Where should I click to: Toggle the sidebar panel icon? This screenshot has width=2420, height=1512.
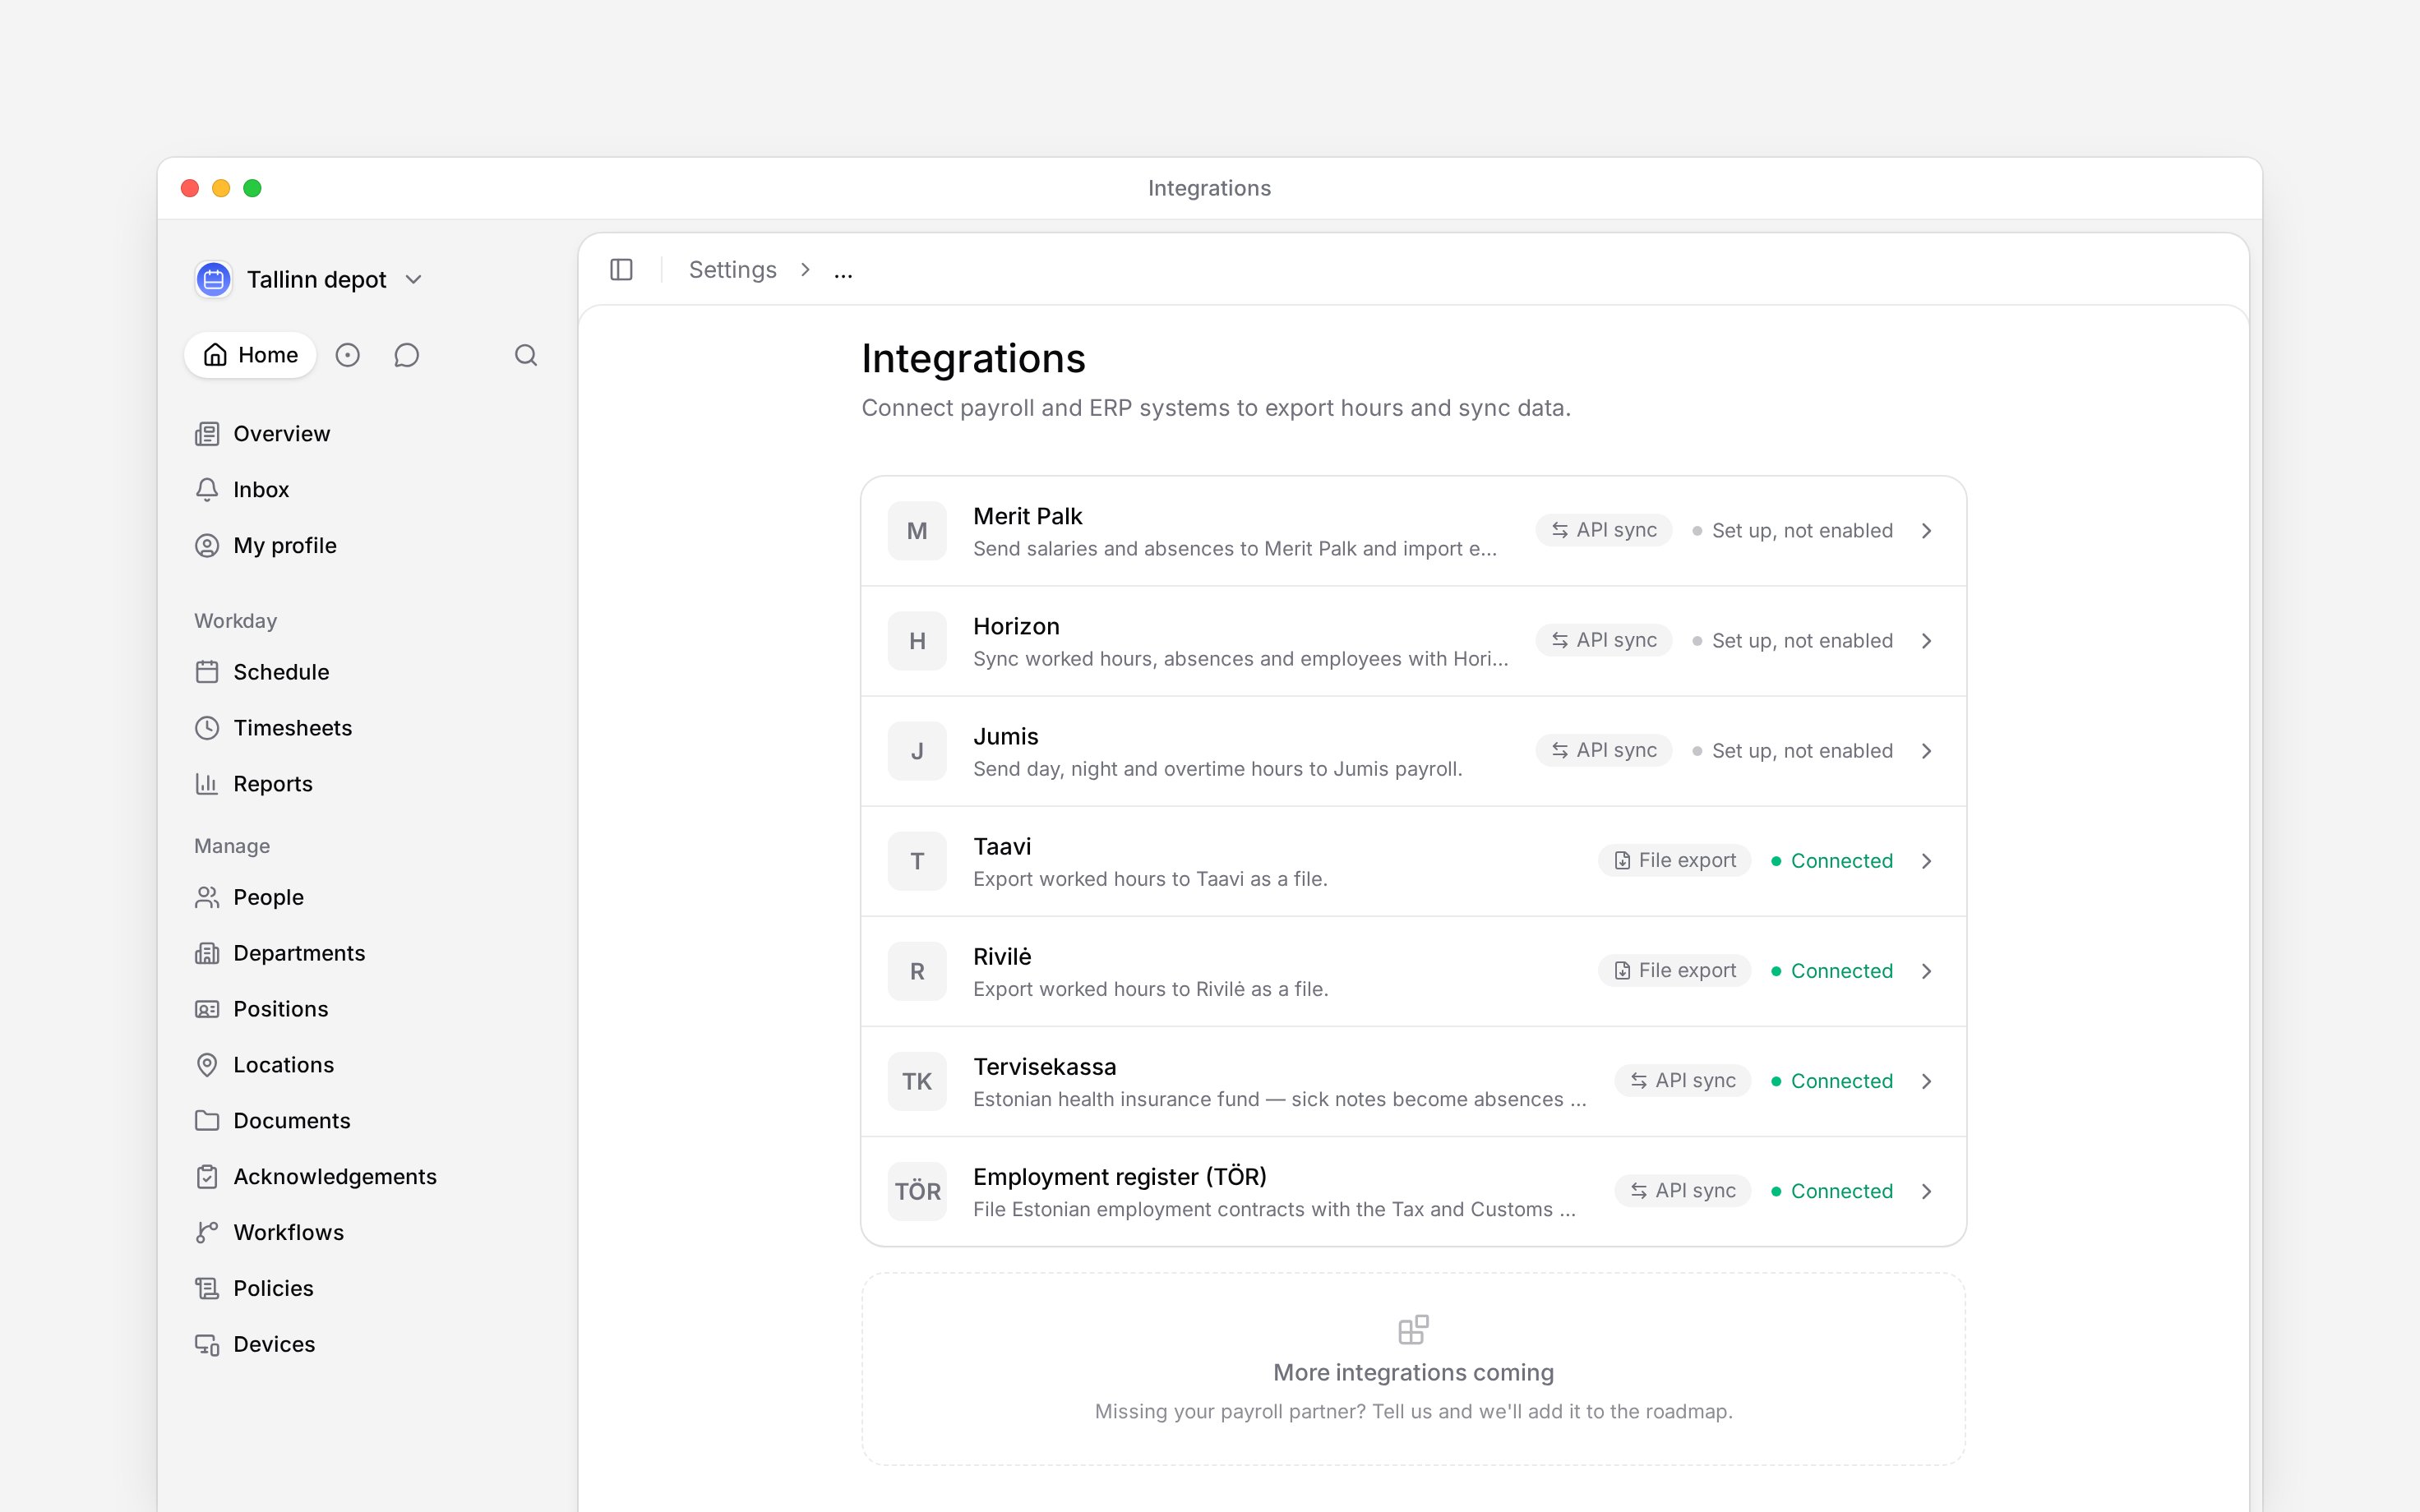pos(621,270)
